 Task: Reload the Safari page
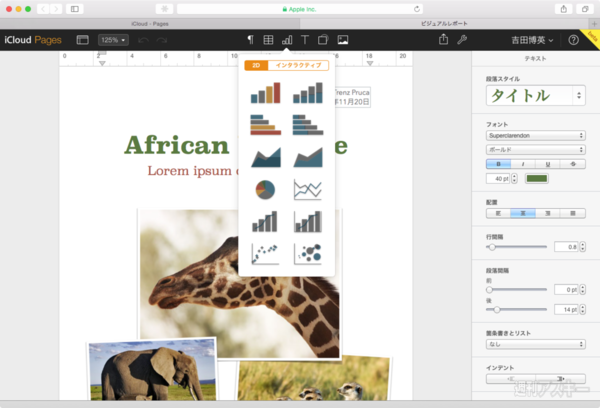(x=417, y=9)
